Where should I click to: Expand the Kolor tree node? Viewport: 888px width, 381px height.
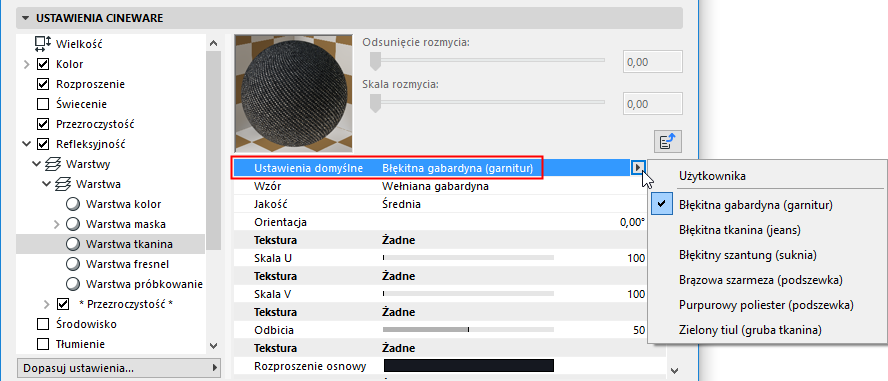(26, 65)
